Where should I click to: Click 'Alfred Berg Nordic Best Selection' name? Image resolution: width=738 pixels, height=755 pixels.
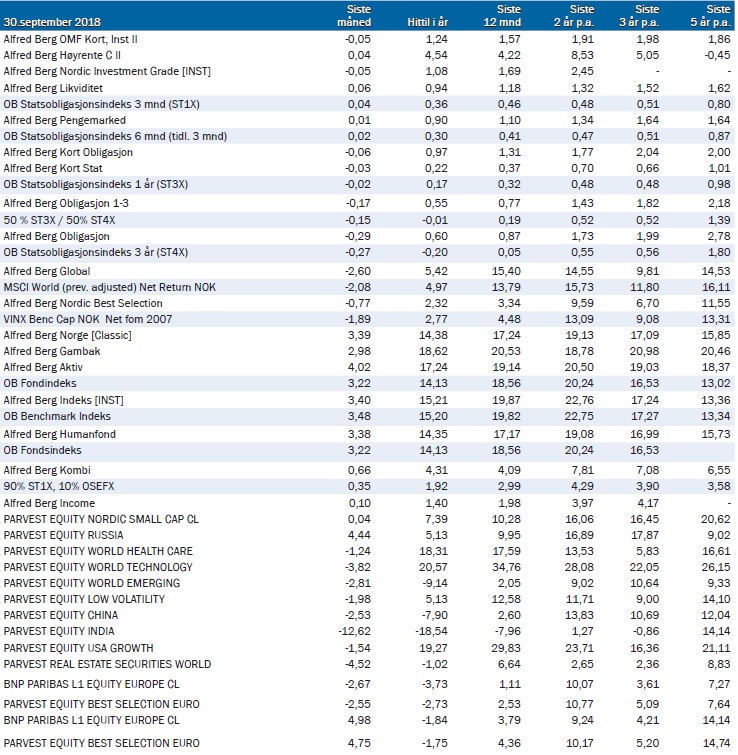(x=83, y=303)
